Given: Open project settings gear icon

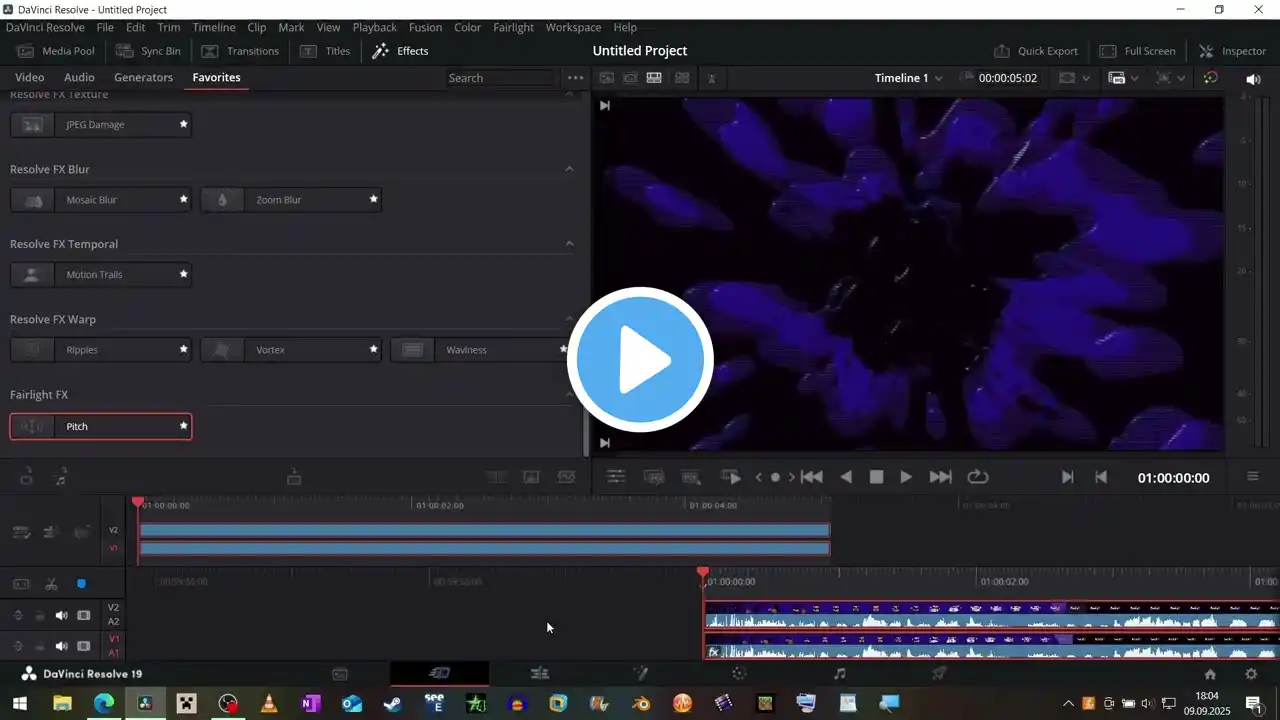Looking at the screenshot, I should point(1250,674).
